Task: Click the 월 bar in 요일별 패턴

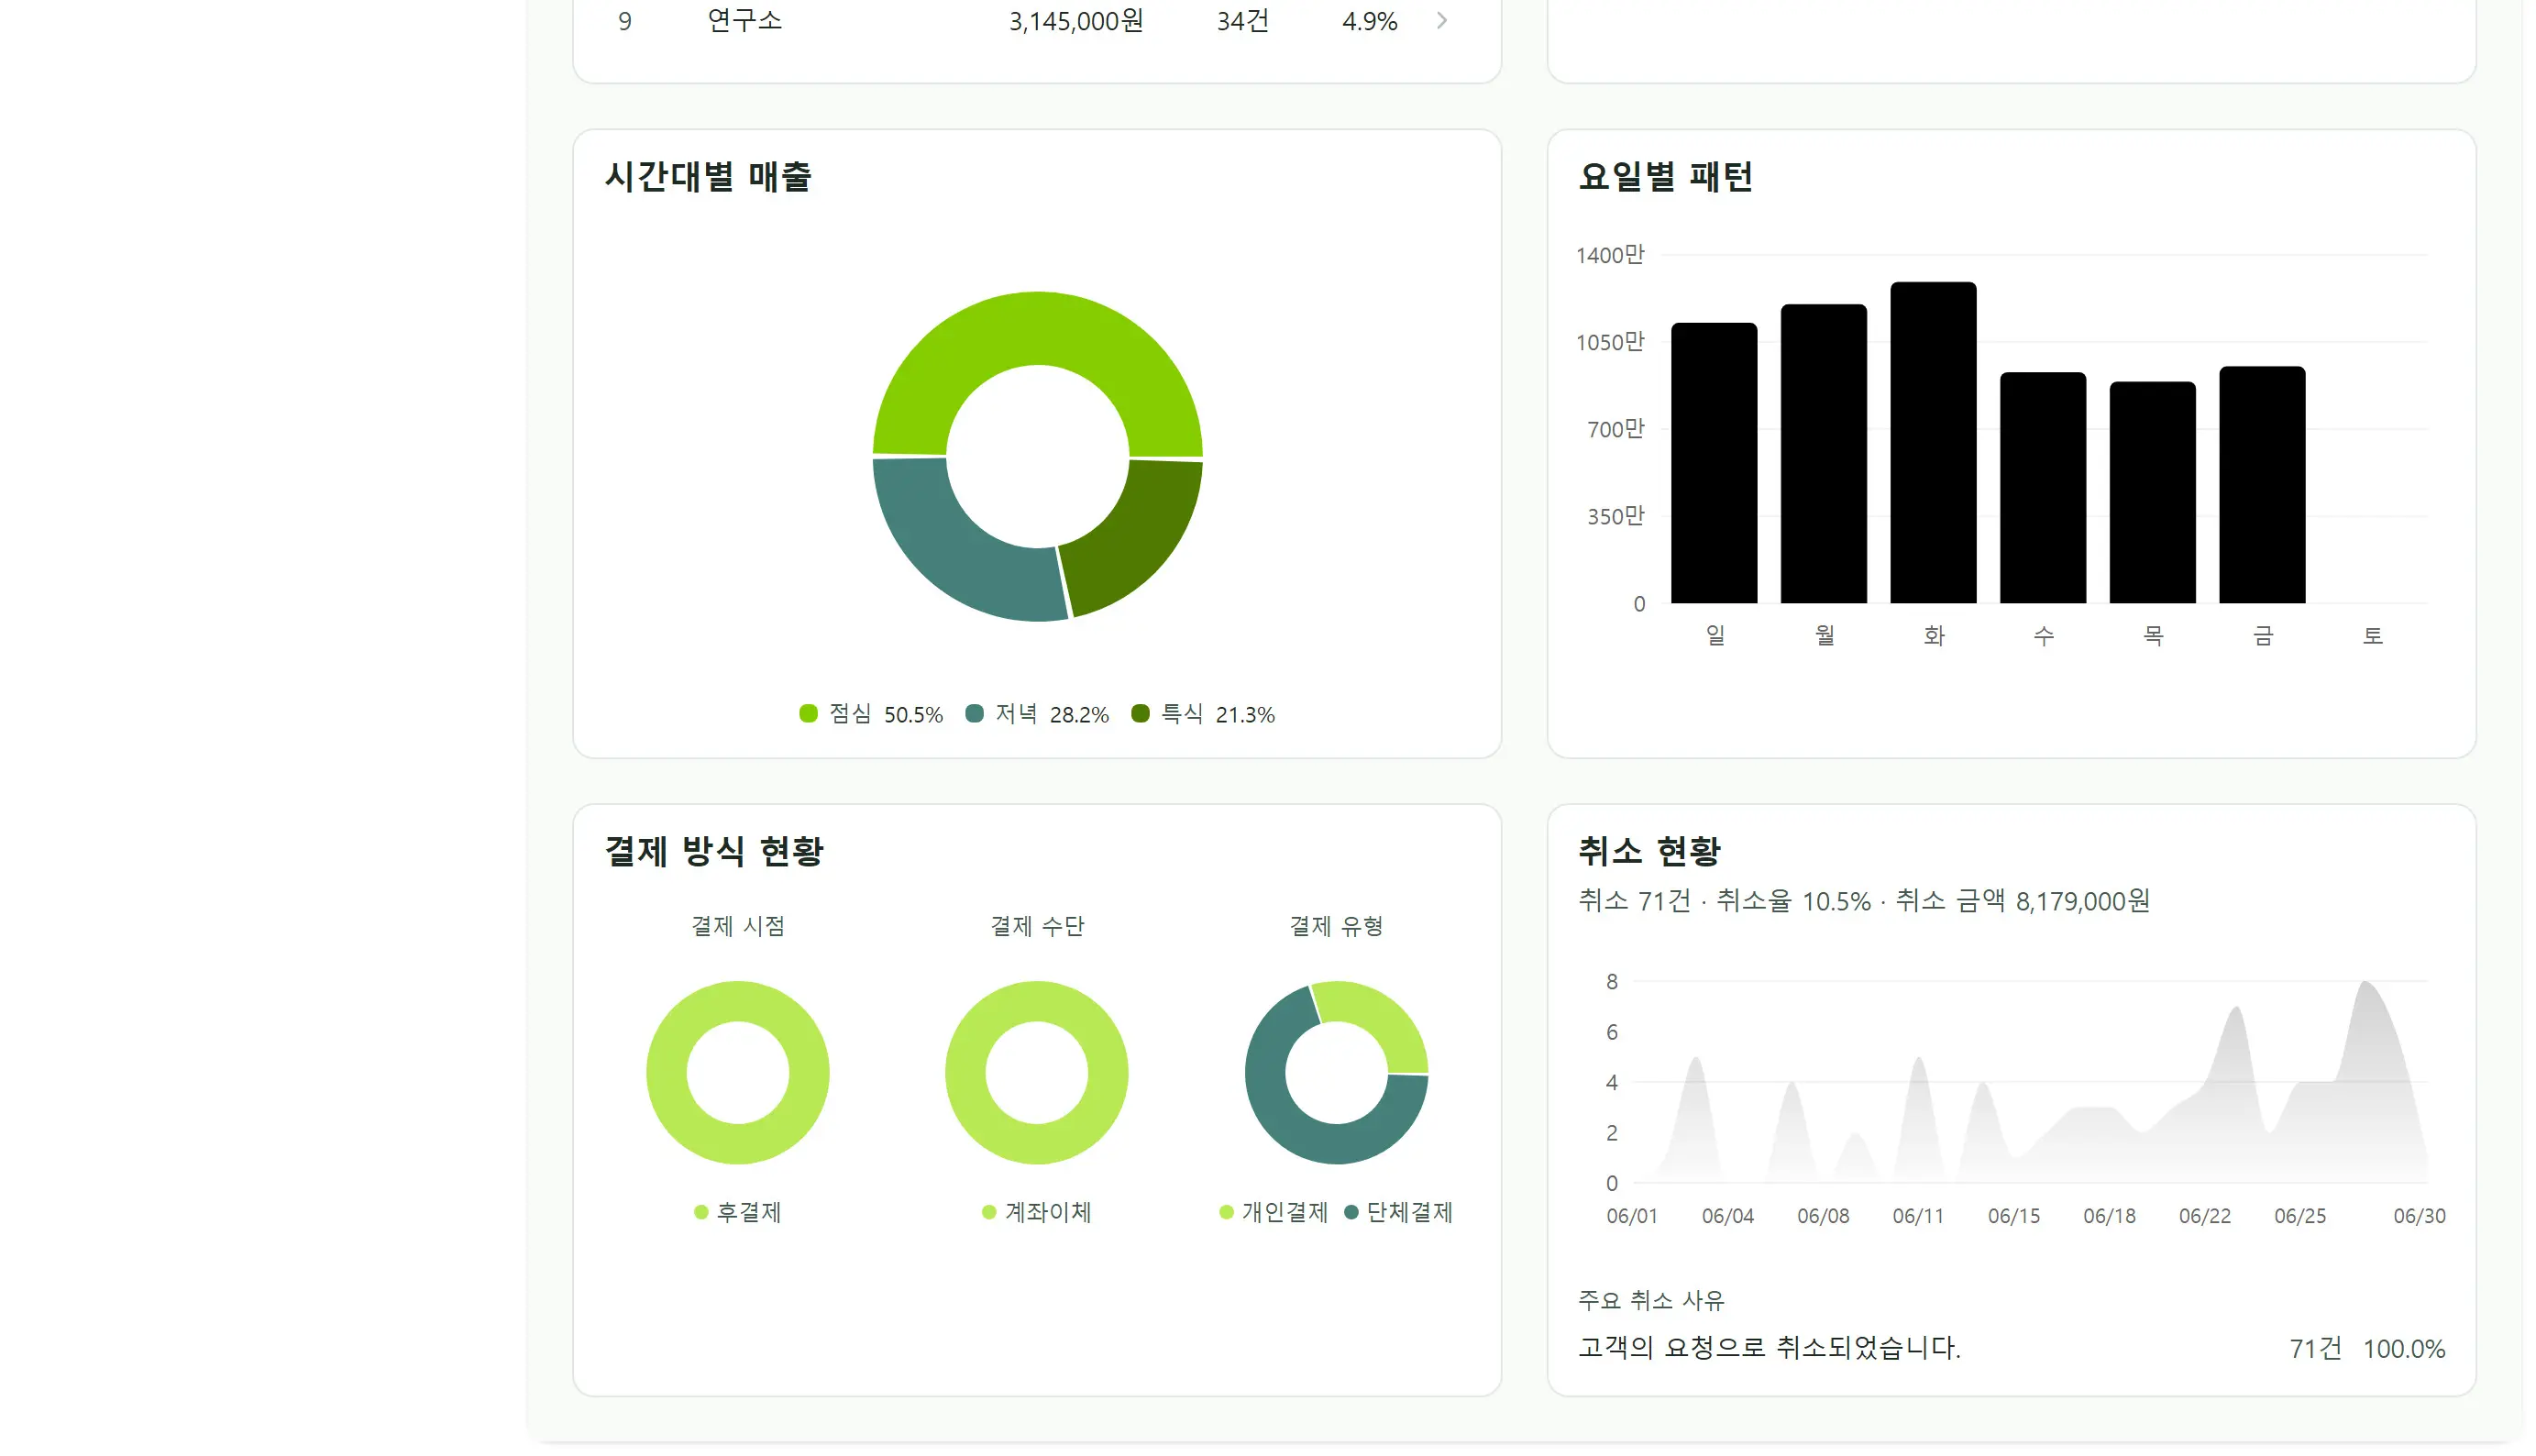Action: (1824, 454)
